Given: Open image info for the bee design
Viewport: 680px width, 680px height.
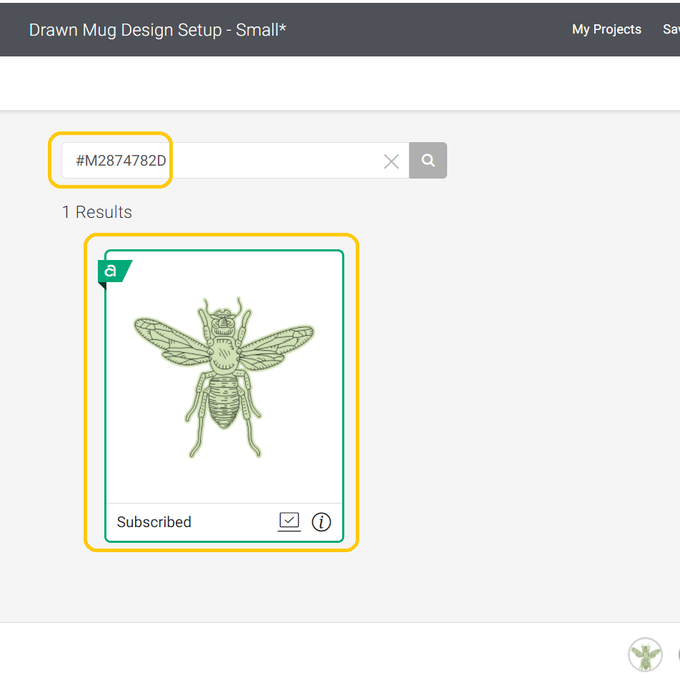Looking at the screenshot, I should 321,522.
